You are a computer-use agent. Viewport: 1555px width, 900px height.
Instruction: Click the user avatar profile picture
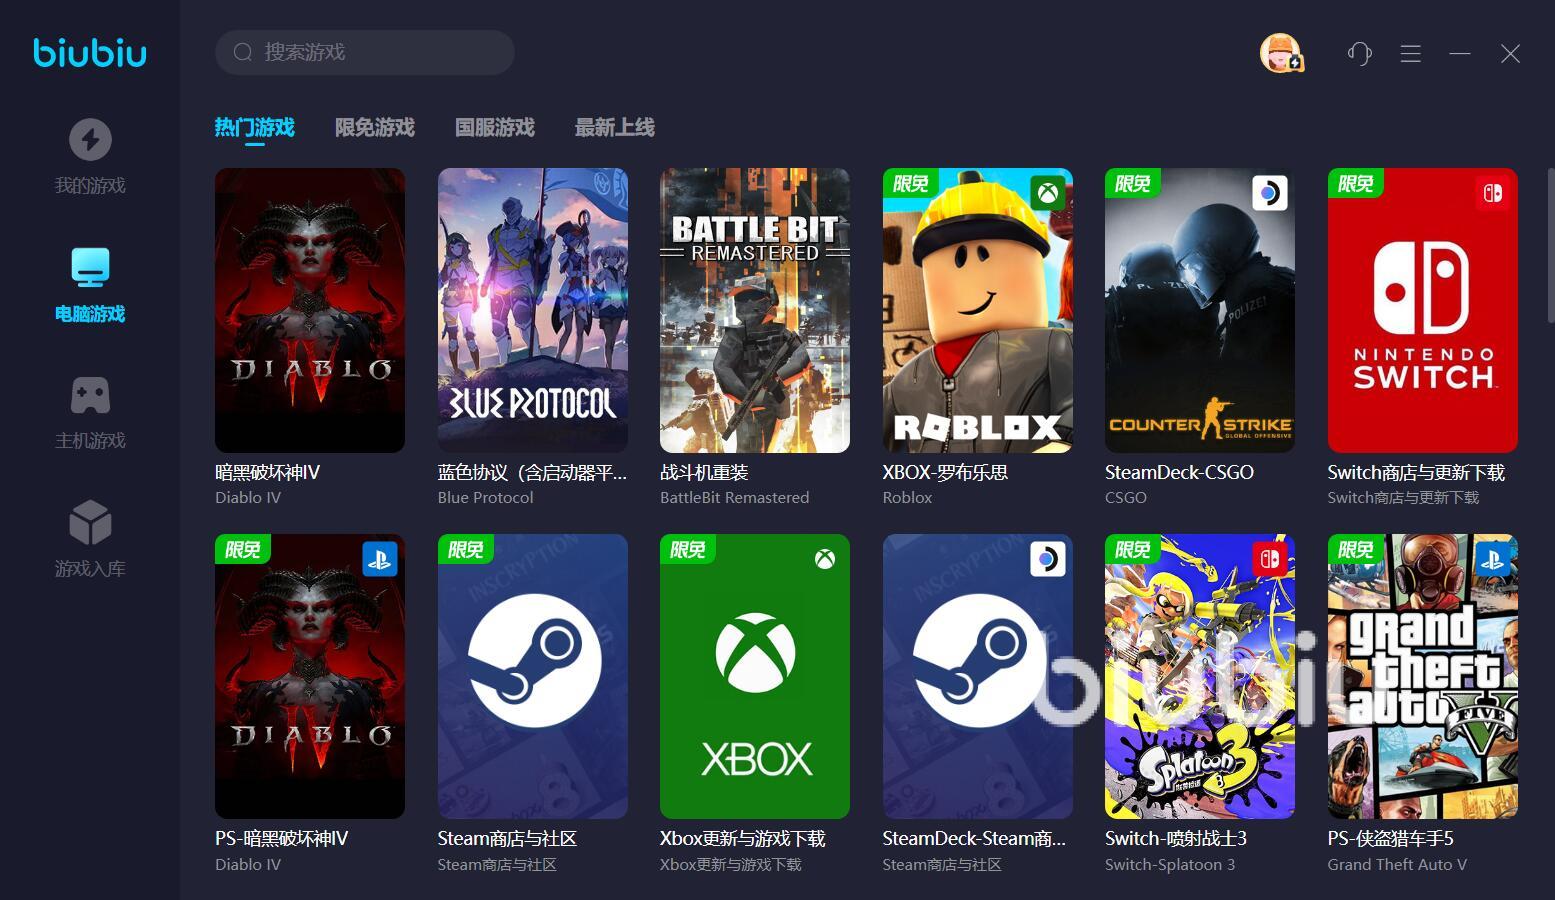point(1280,53)
